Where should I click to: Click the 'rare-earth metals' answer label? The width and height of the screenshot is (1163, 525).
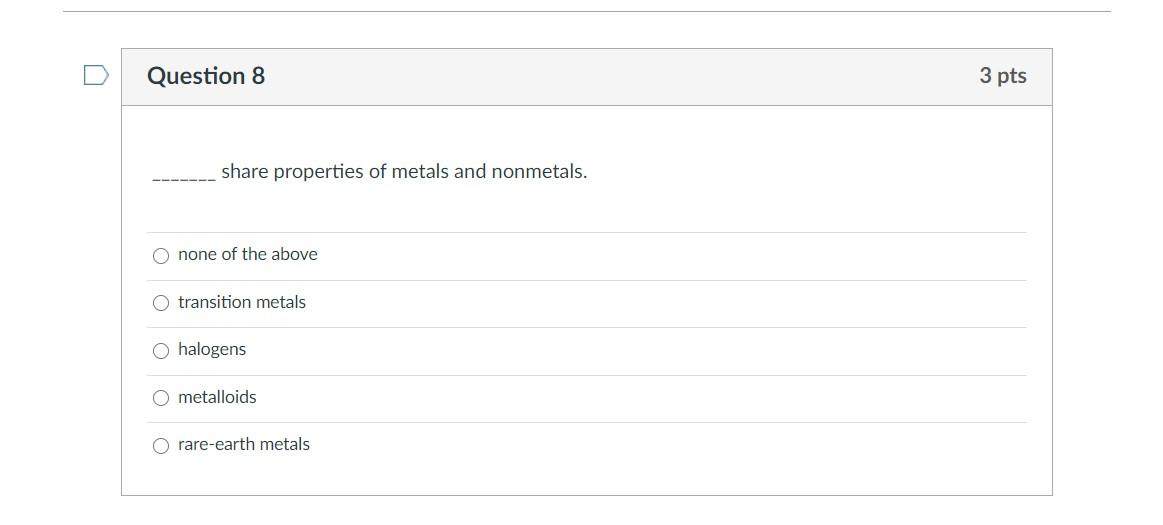243,444
